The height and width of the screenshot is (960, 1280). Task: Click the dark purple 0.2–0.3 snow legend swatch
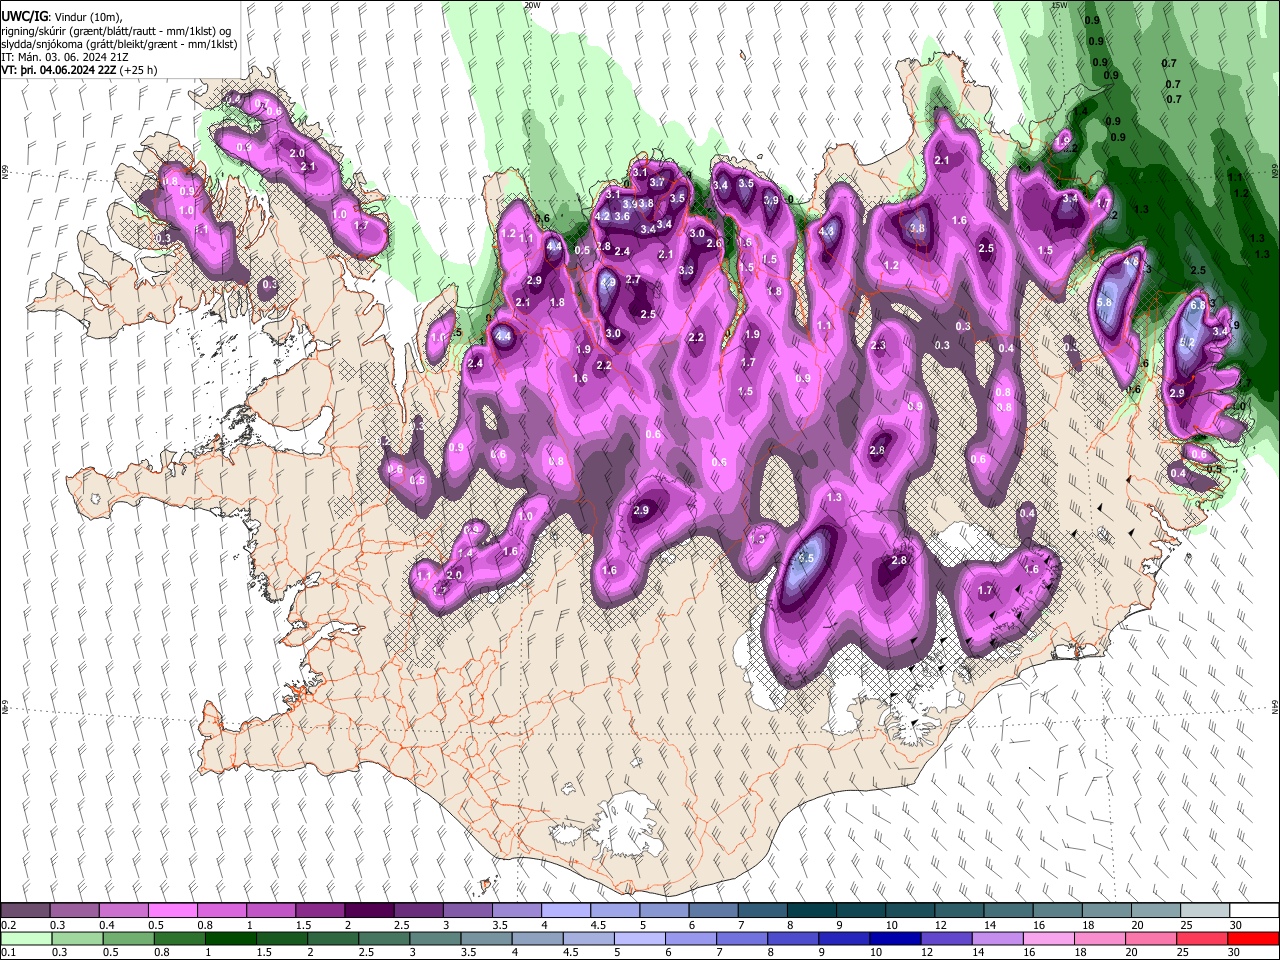coord(26,911)
